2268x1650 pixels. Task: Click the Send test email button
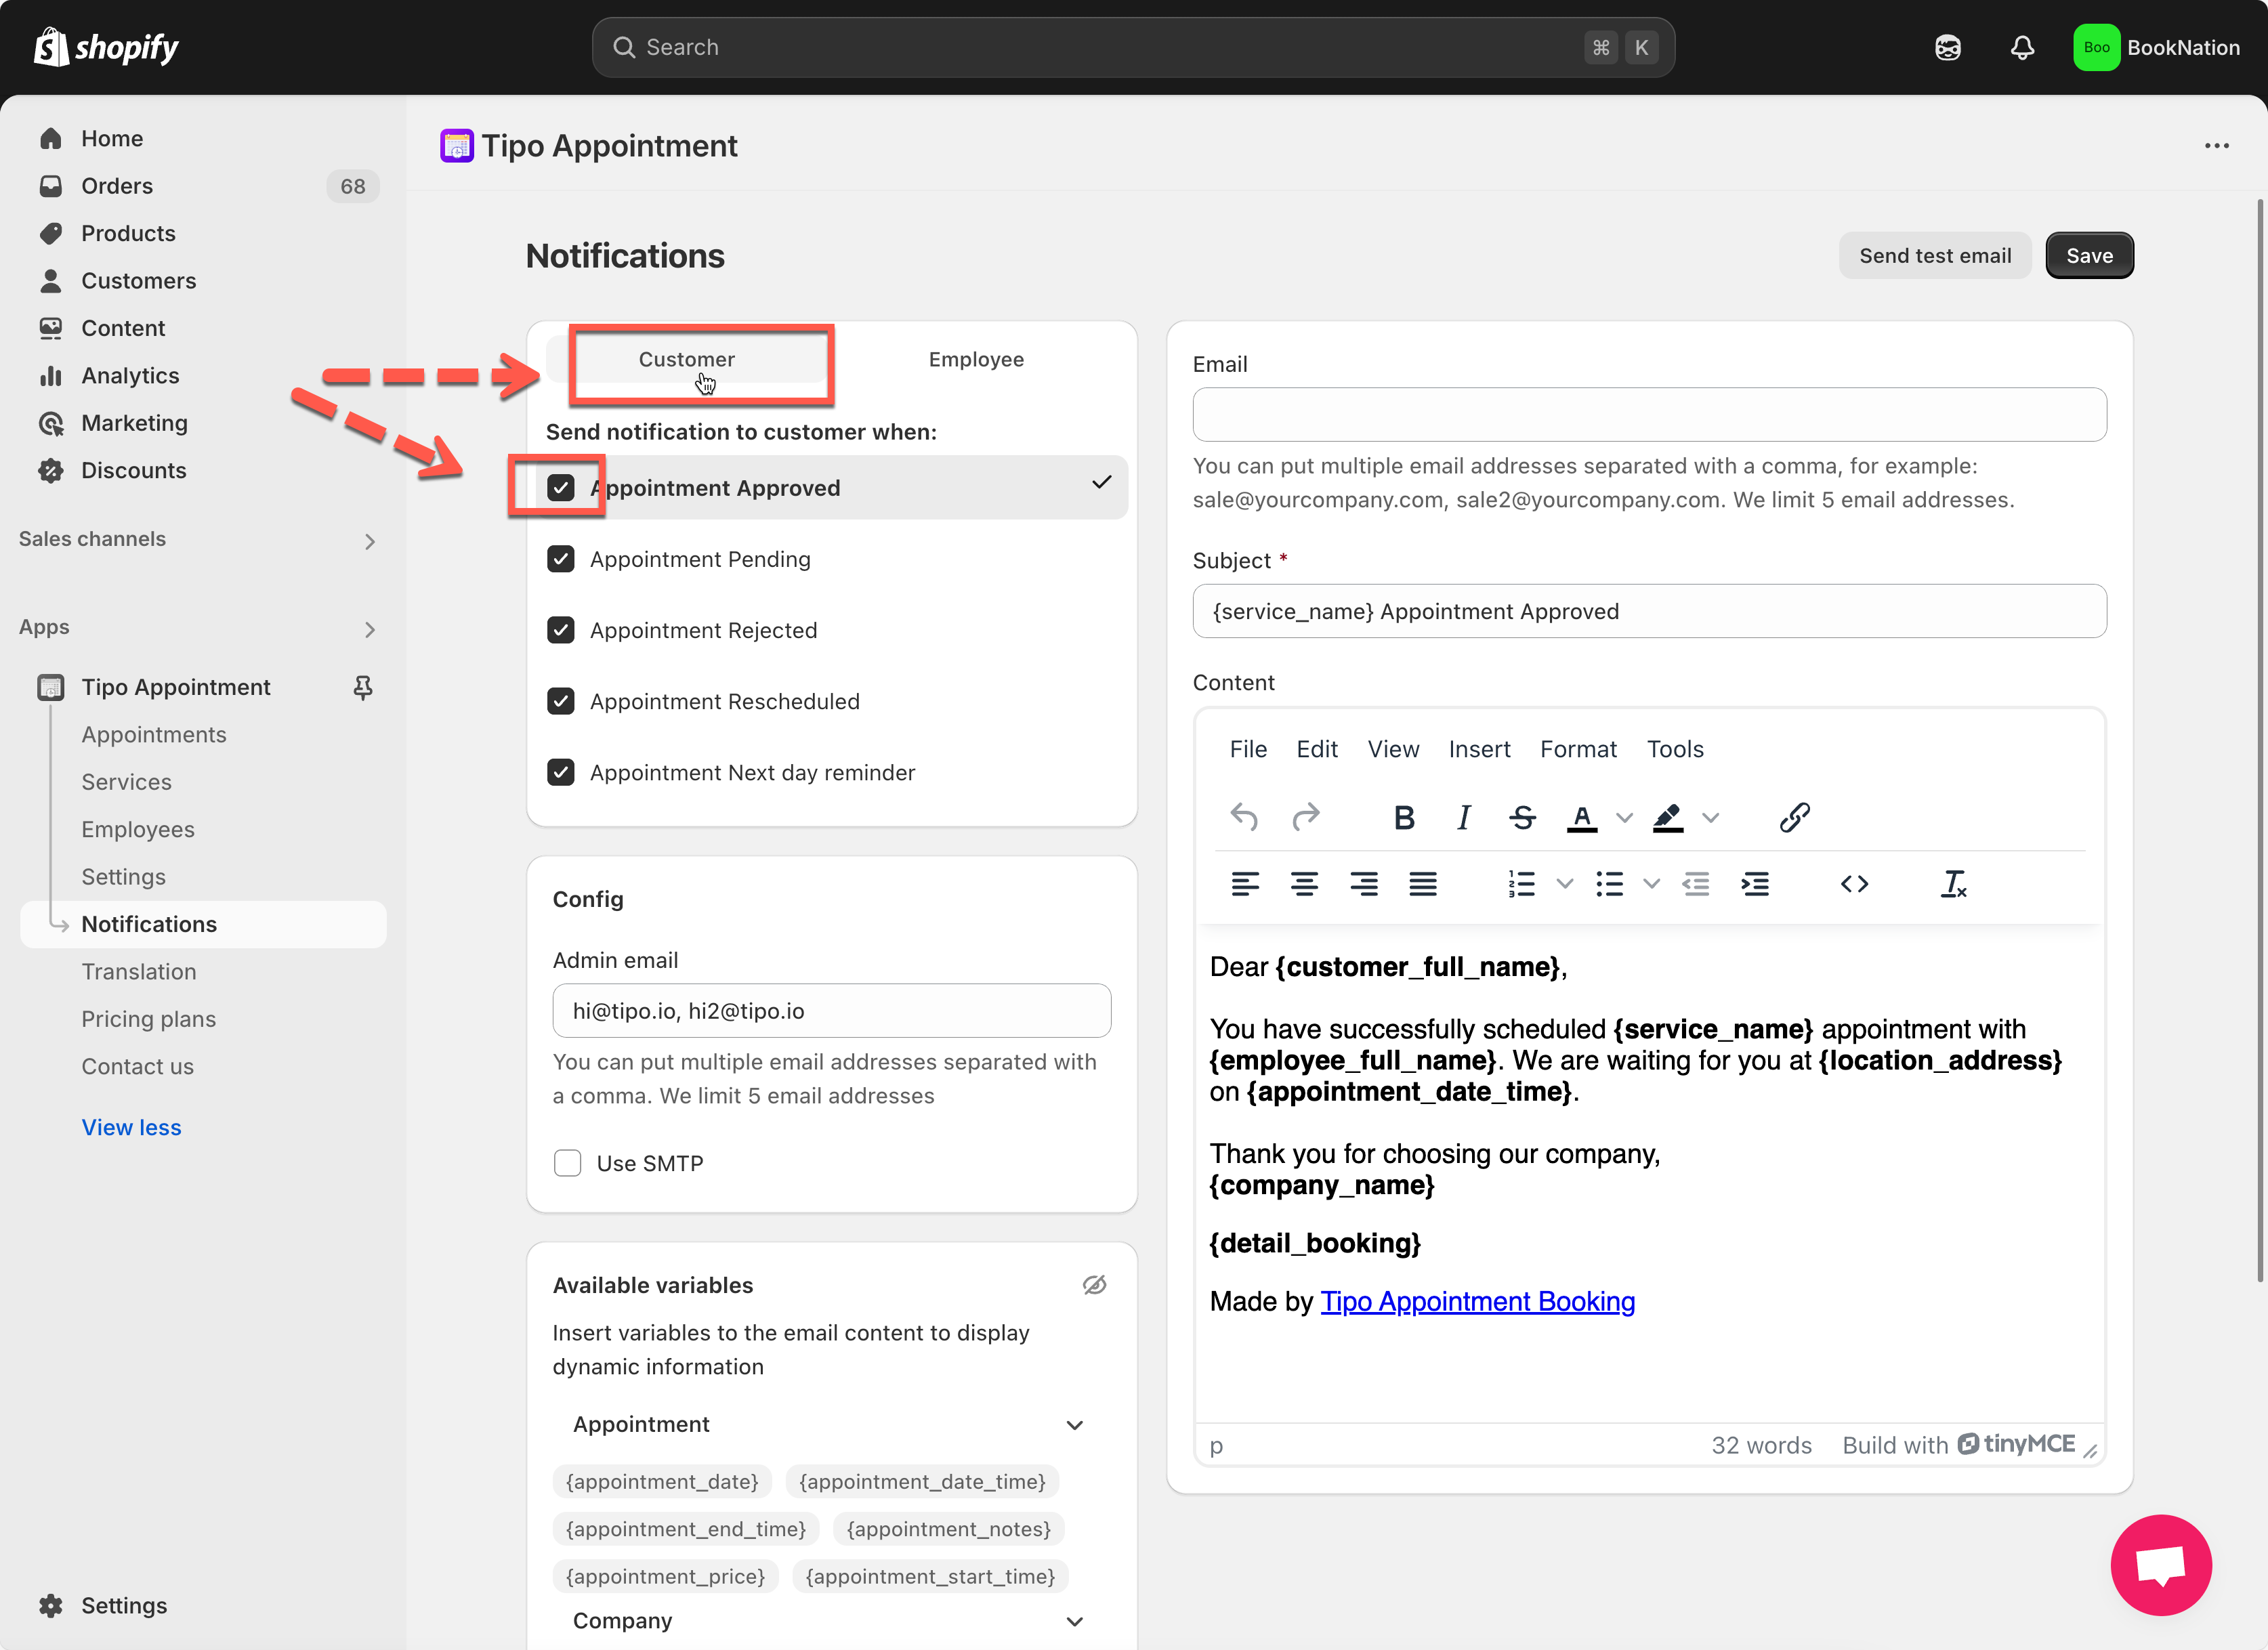point(1934,256)
